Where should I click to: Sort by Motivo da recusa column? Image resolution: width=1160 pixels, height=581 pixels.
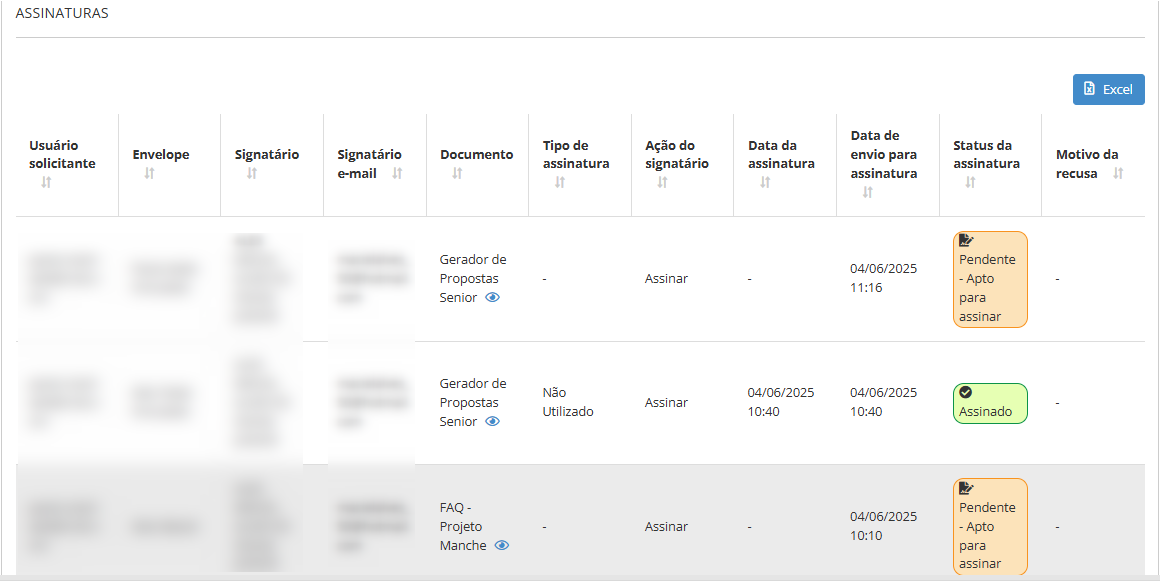click(1118, 173)
